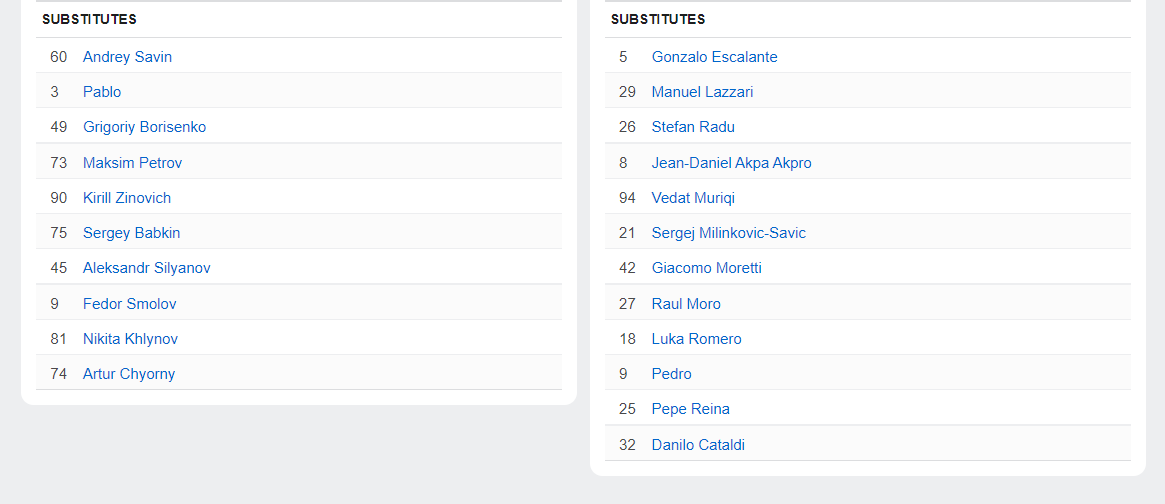Viewport: 1165px width, 504px height.
Task: Select Nikita Khlynov in substitutes list
Action: coord(130,339)
